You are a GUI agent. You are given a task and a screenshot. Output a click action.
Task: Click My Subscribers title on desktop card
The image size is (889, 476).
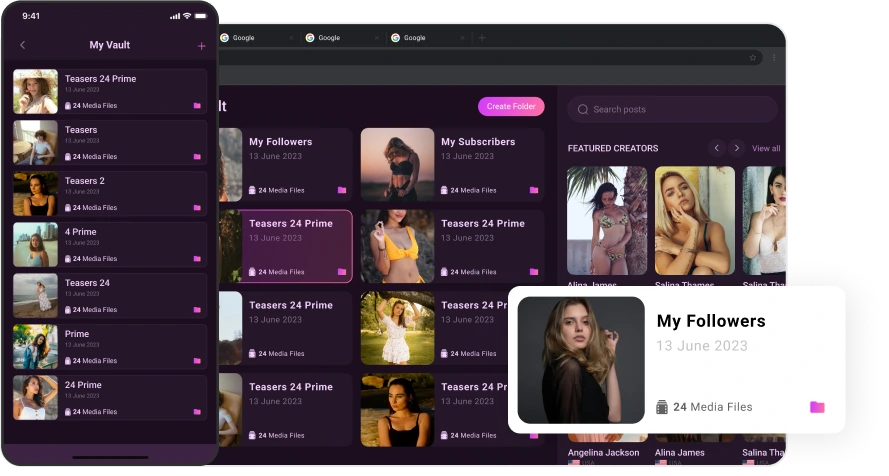click(478, 142)
